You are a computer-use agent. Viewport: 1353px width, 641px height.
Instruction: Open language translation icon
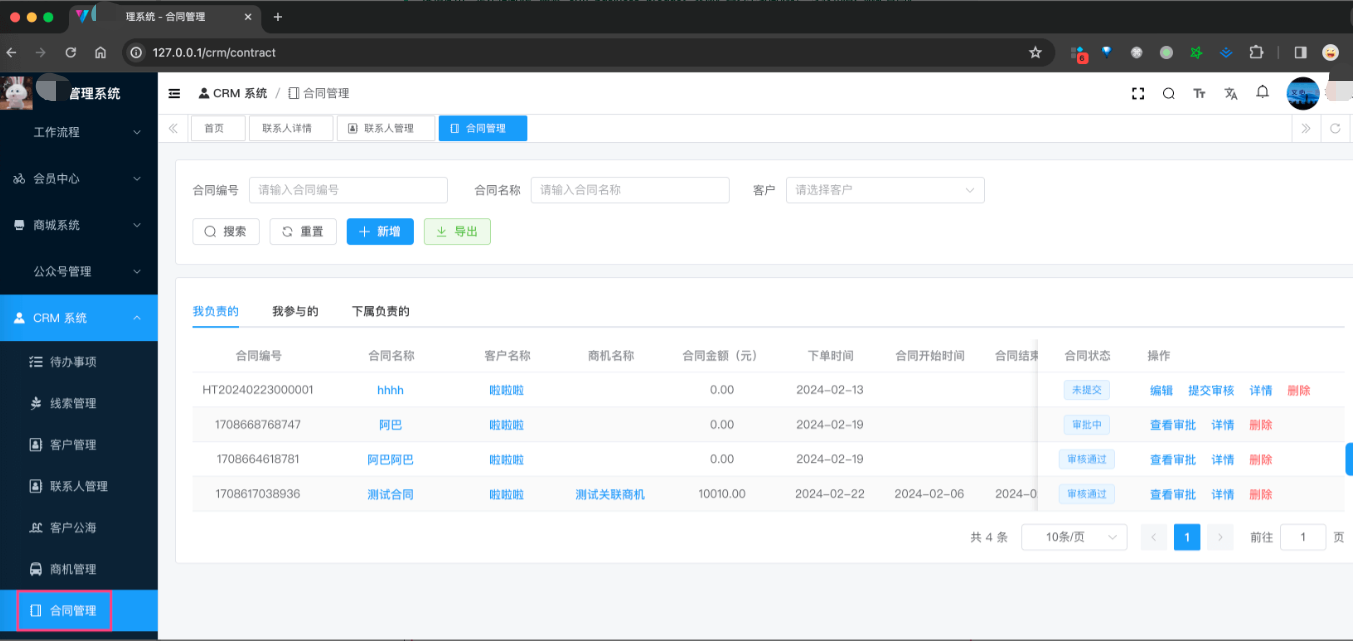click(1231, 93)
